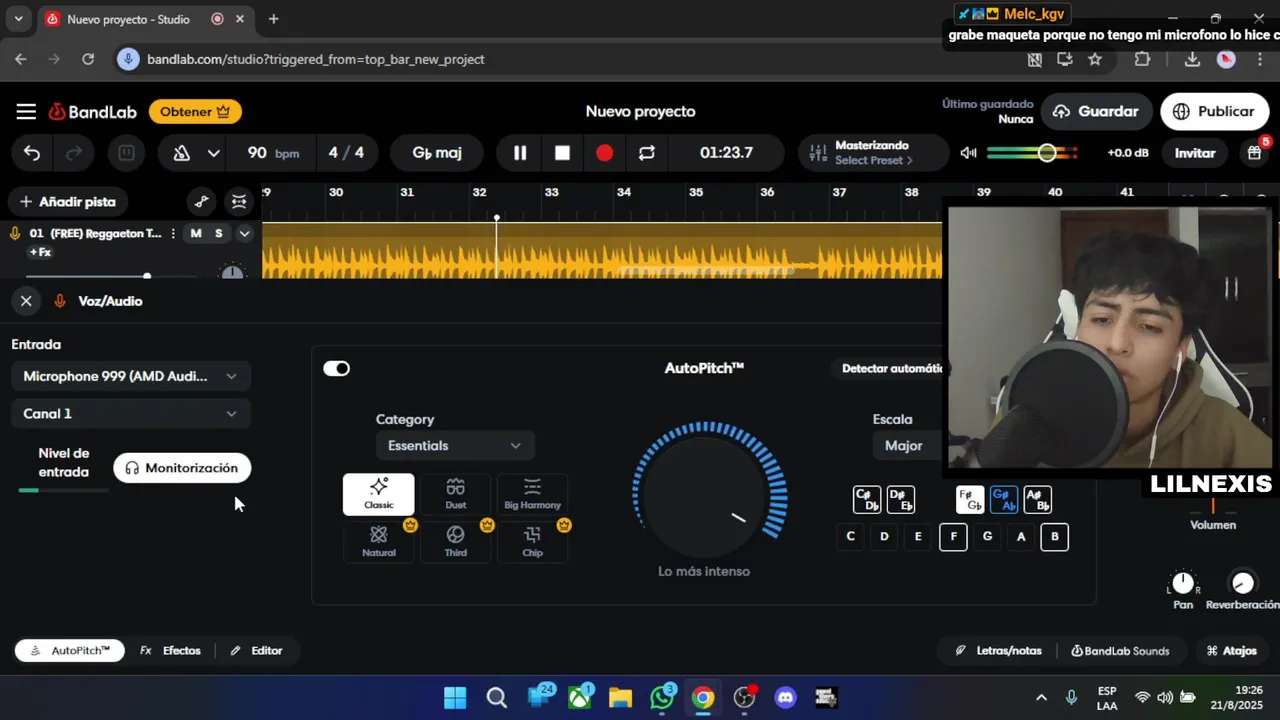1280x720 pixels.
Task: Open Reggaeton track options three dots
Action: (x=173, y=233)
